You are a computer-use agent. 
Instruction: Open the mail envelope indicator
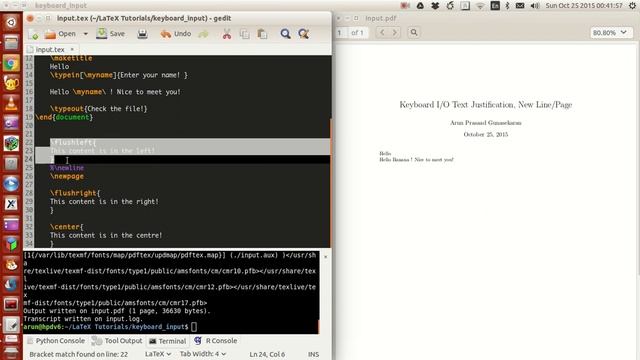(x=520, y=6)
